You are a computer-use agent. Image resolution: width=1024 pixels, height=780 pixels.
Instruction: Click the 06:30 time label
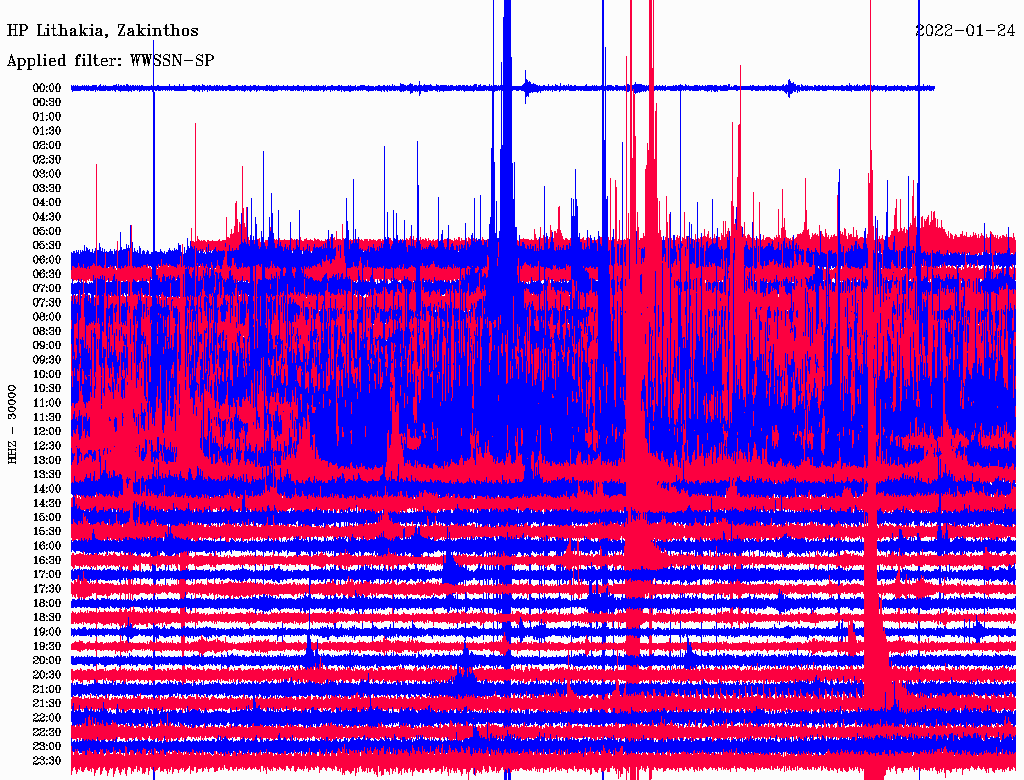(x=47, y=274)
